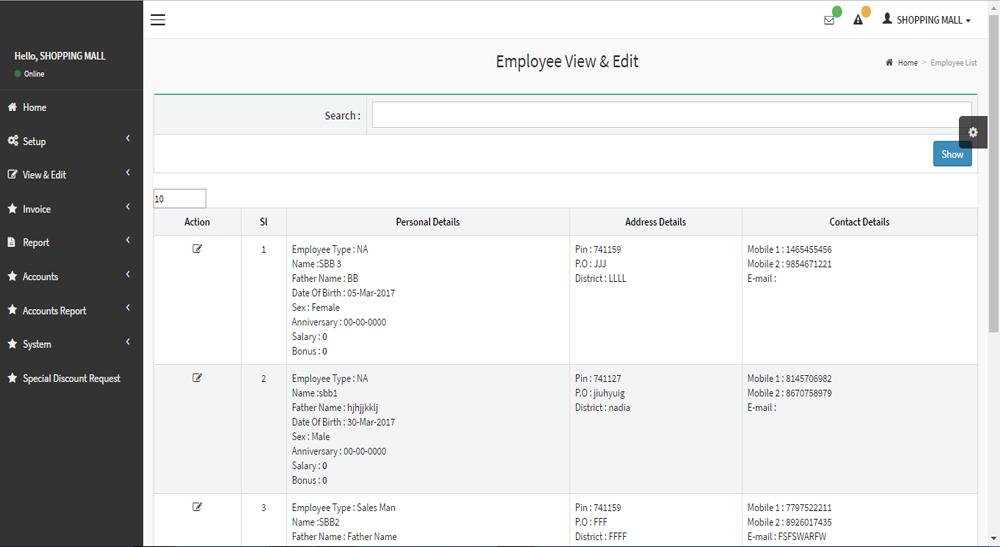Sort by the Personal Details column header

pyautogui.click(x=428, y=222)
